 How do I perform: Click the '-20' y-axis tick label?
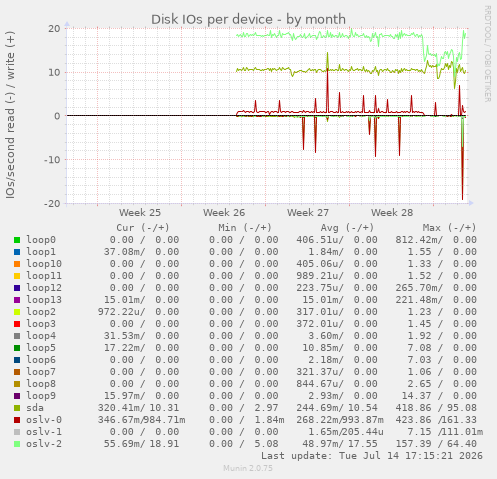click(52, 203)
